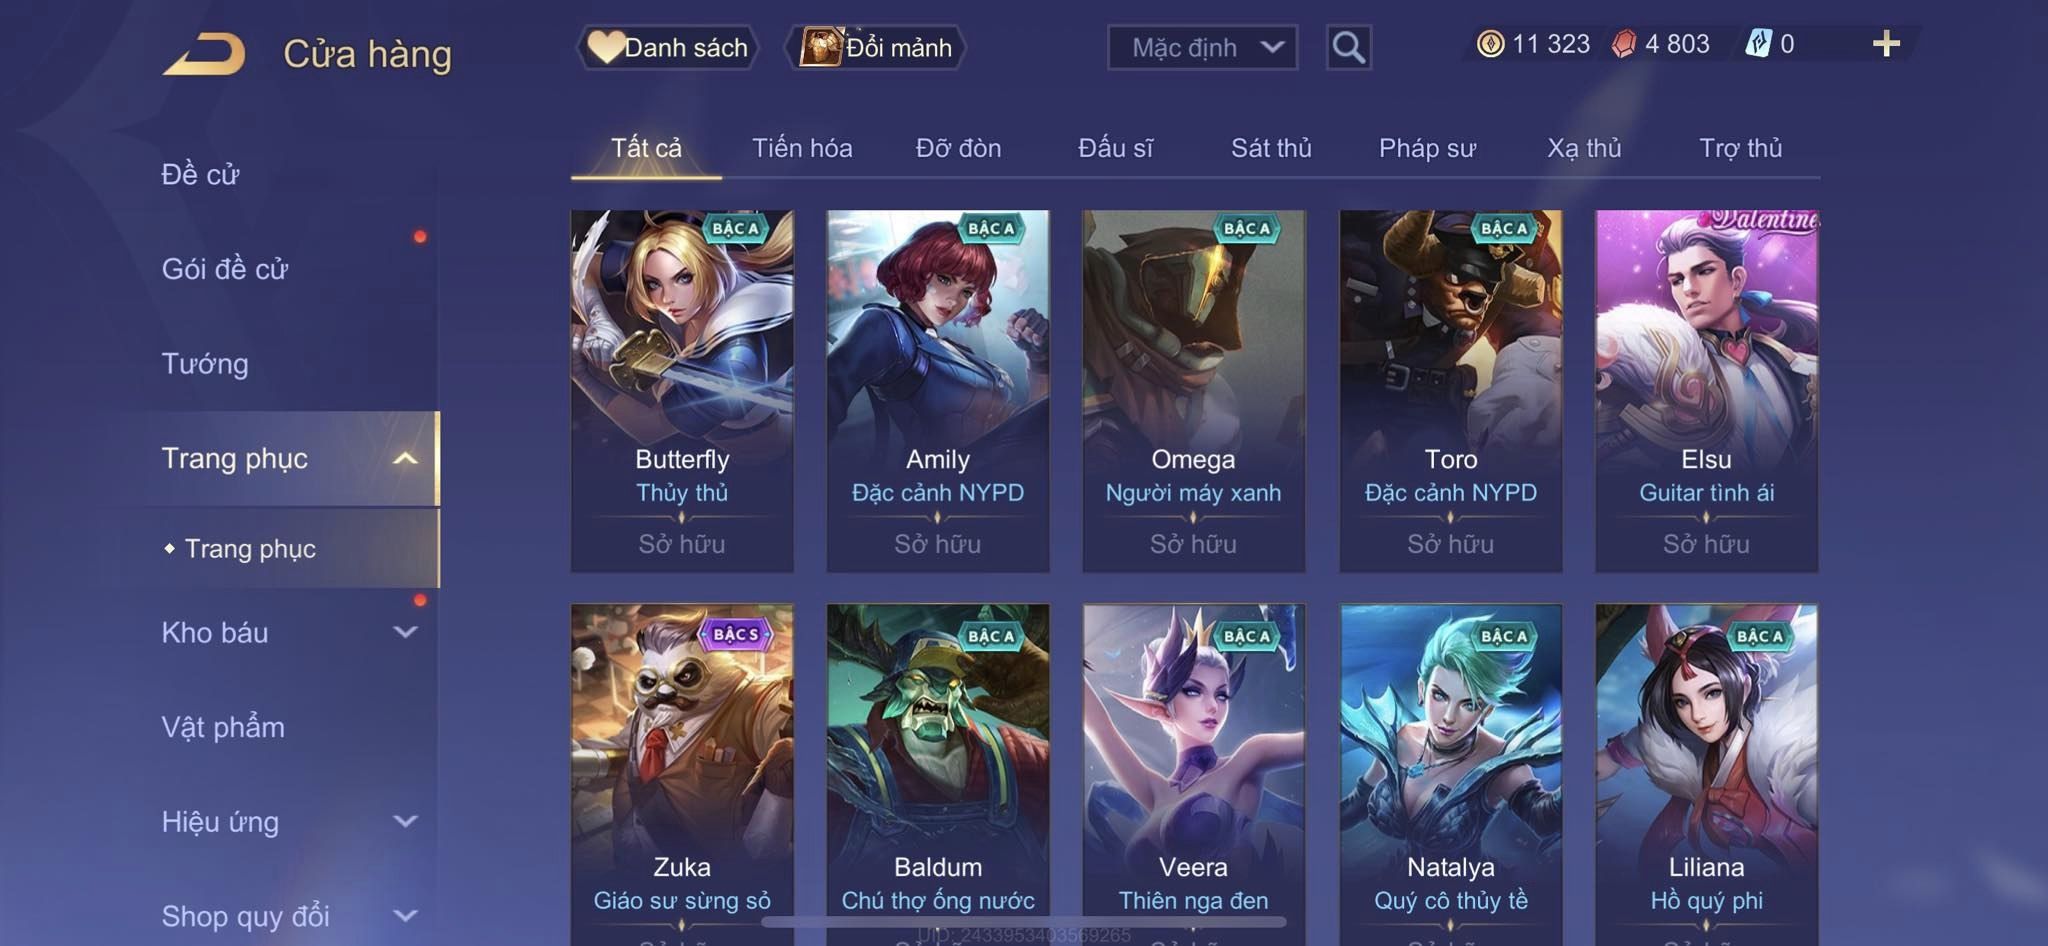
Task: Open the search magnifier icon
Action: click(1348, 47)
